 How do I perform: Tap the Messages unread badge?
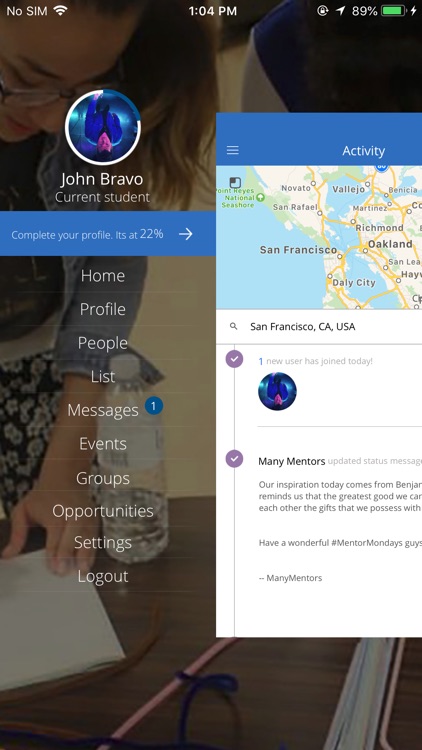153,407
